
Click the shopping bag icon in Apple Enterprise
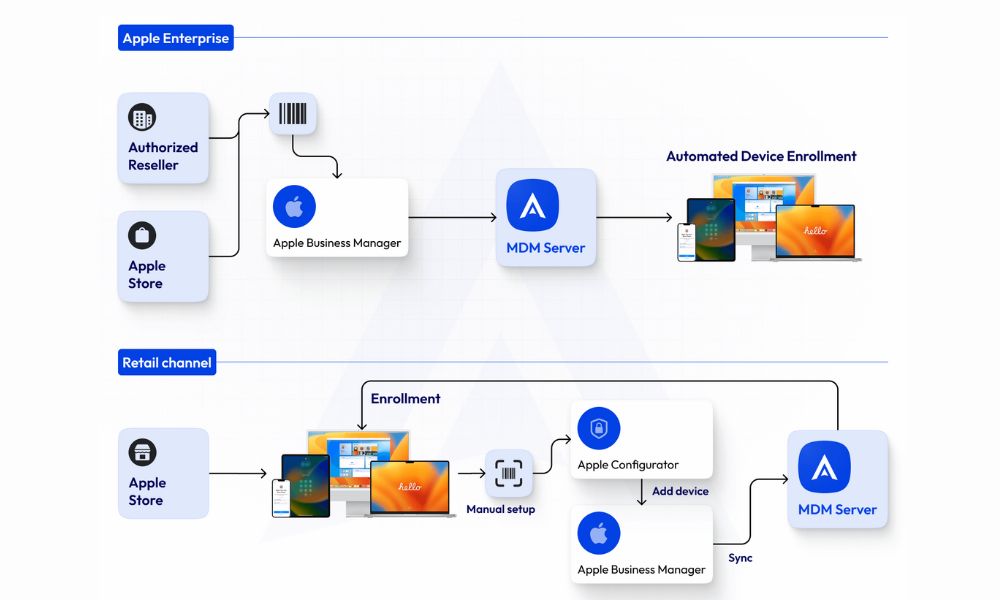(x=142, y=235)
